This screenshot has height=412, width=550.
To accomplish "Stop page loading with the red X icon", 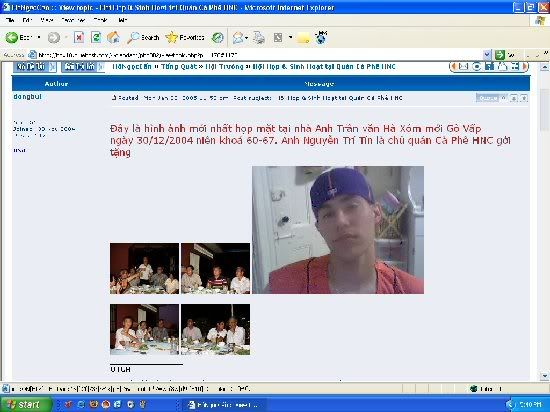I will (x=79, y=37).
